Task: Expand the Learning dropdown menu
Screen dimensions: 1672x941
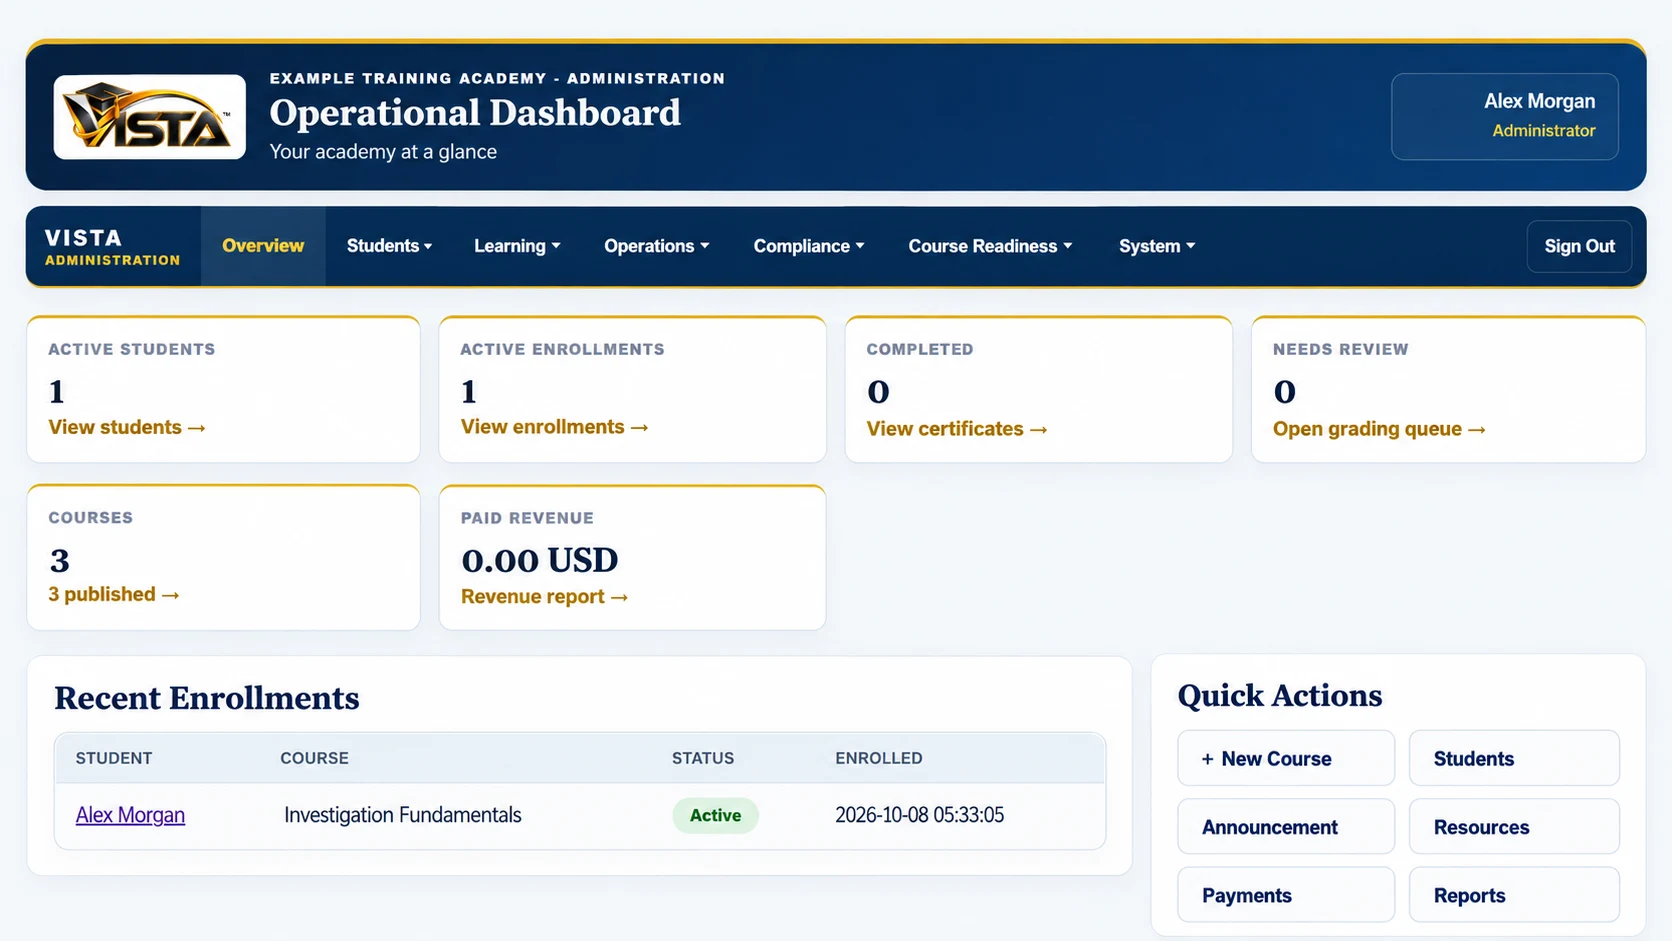Action: click(517, 246)
